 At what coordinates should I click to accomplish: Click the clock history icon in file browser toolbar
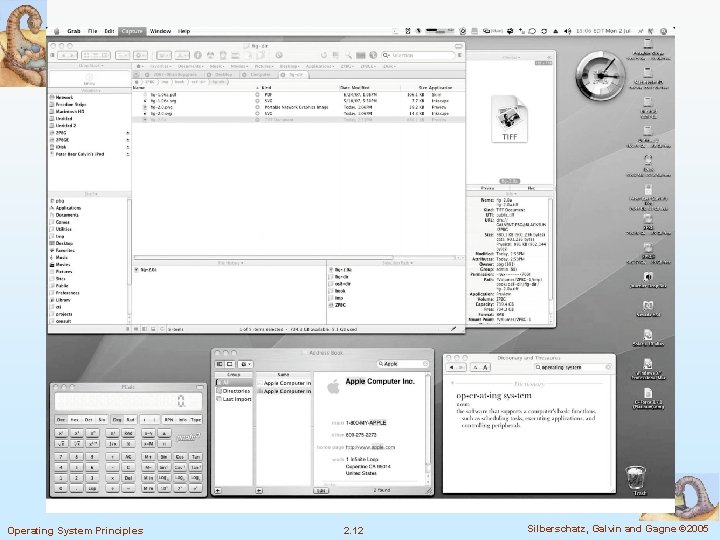[279, 55]
